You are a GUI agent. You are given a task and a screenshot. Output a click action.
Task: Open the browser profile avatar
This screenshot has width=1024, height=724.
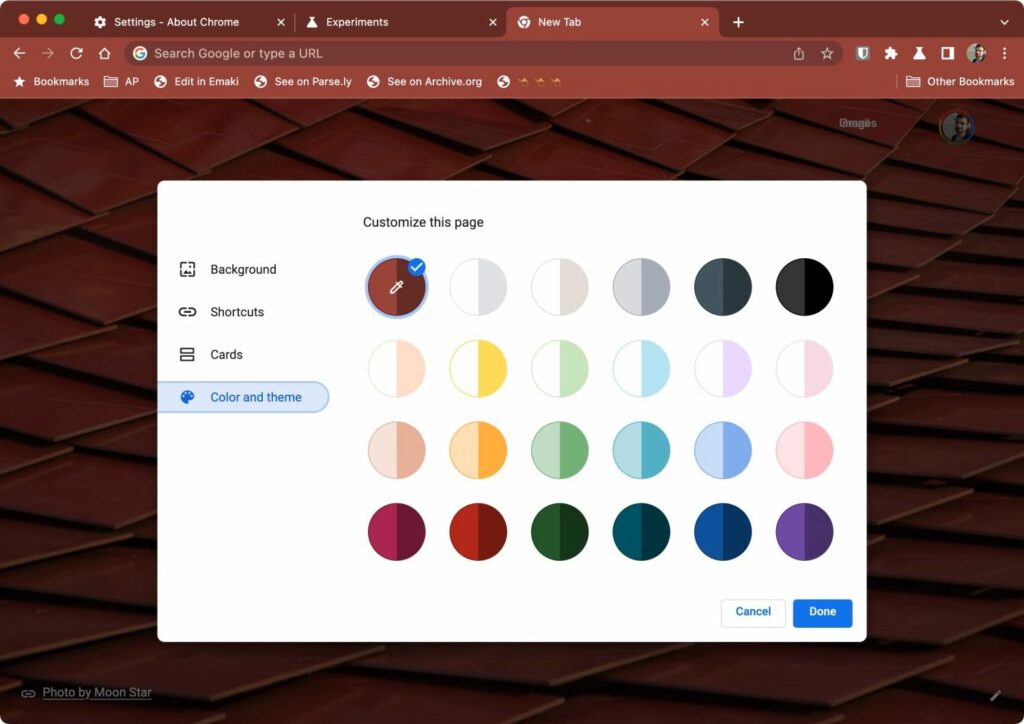[x=975, y=53]
